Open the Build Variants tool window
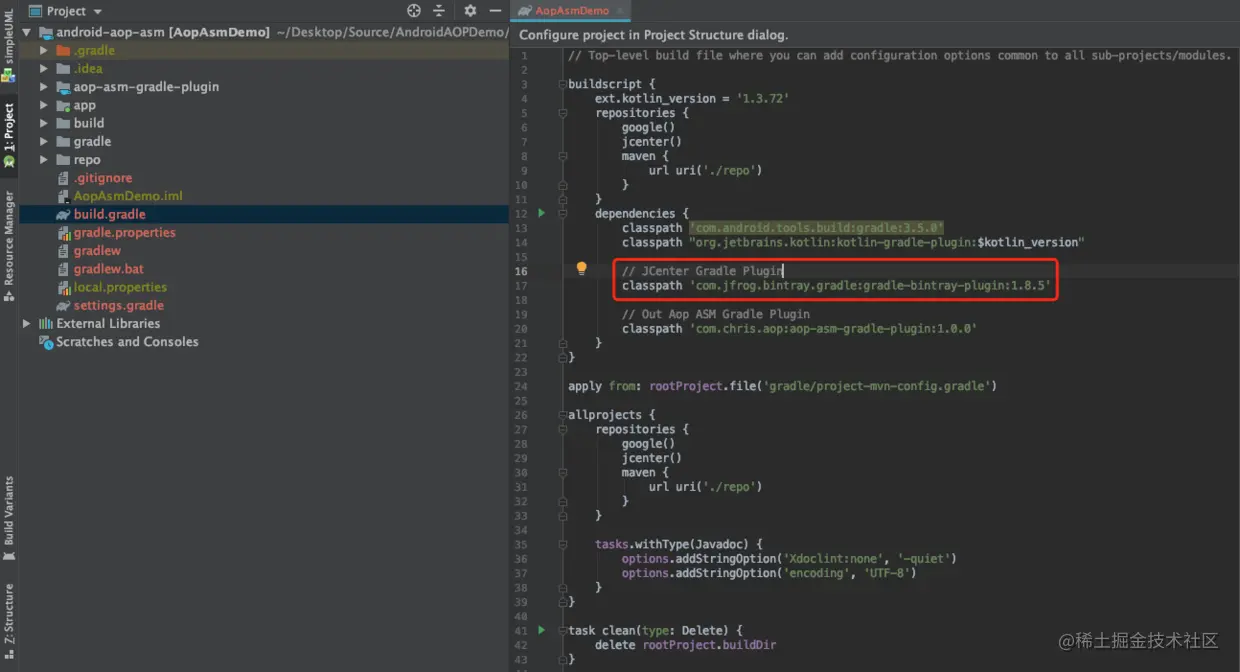 point(9,516)
